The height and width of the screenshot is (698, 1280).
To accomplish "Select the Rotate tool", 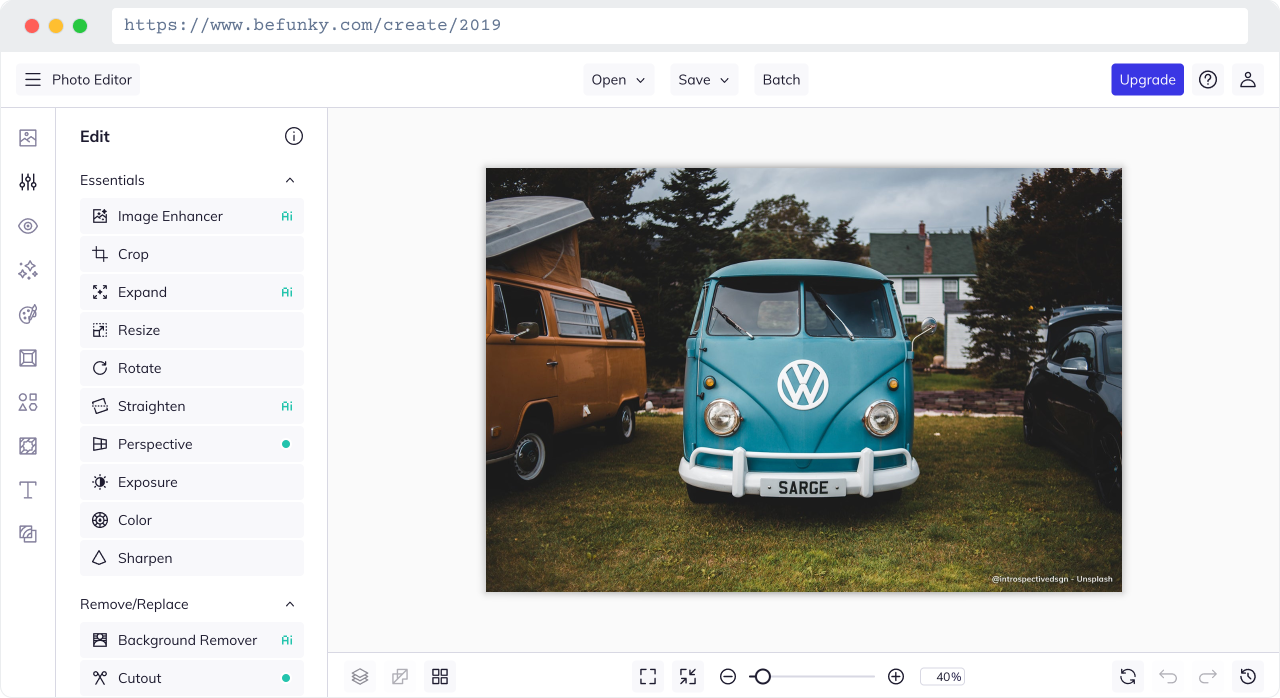I will [x=192, y=368].
